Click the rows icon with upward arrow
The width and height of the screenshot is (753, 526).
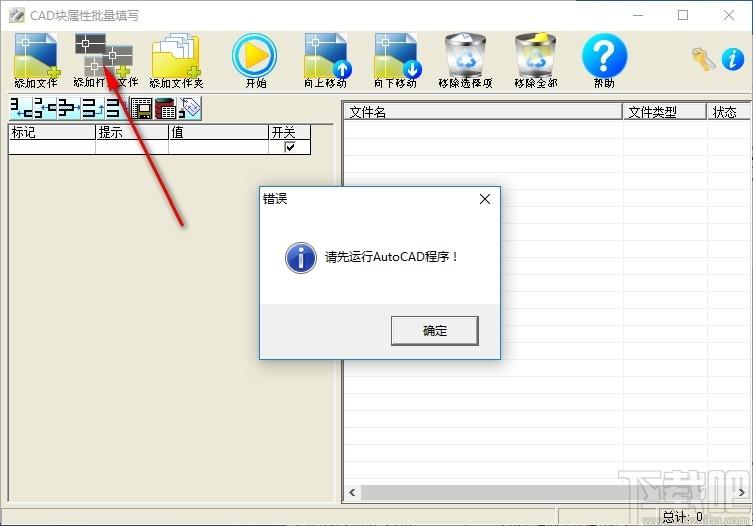point(93,108)
